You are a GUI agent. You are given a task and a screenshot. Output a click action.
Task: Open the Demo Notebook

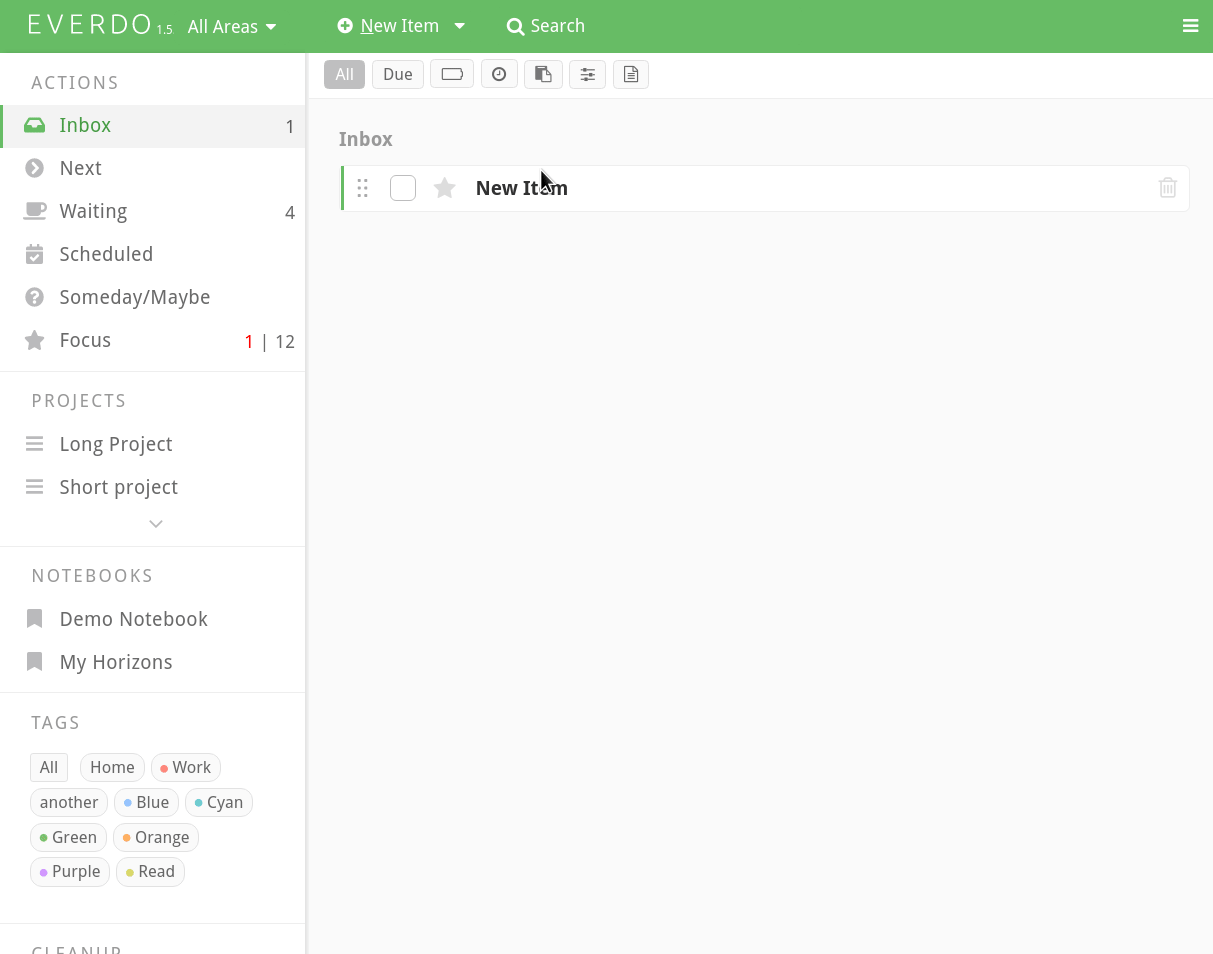pyautogui.click(x=133, y=619)
